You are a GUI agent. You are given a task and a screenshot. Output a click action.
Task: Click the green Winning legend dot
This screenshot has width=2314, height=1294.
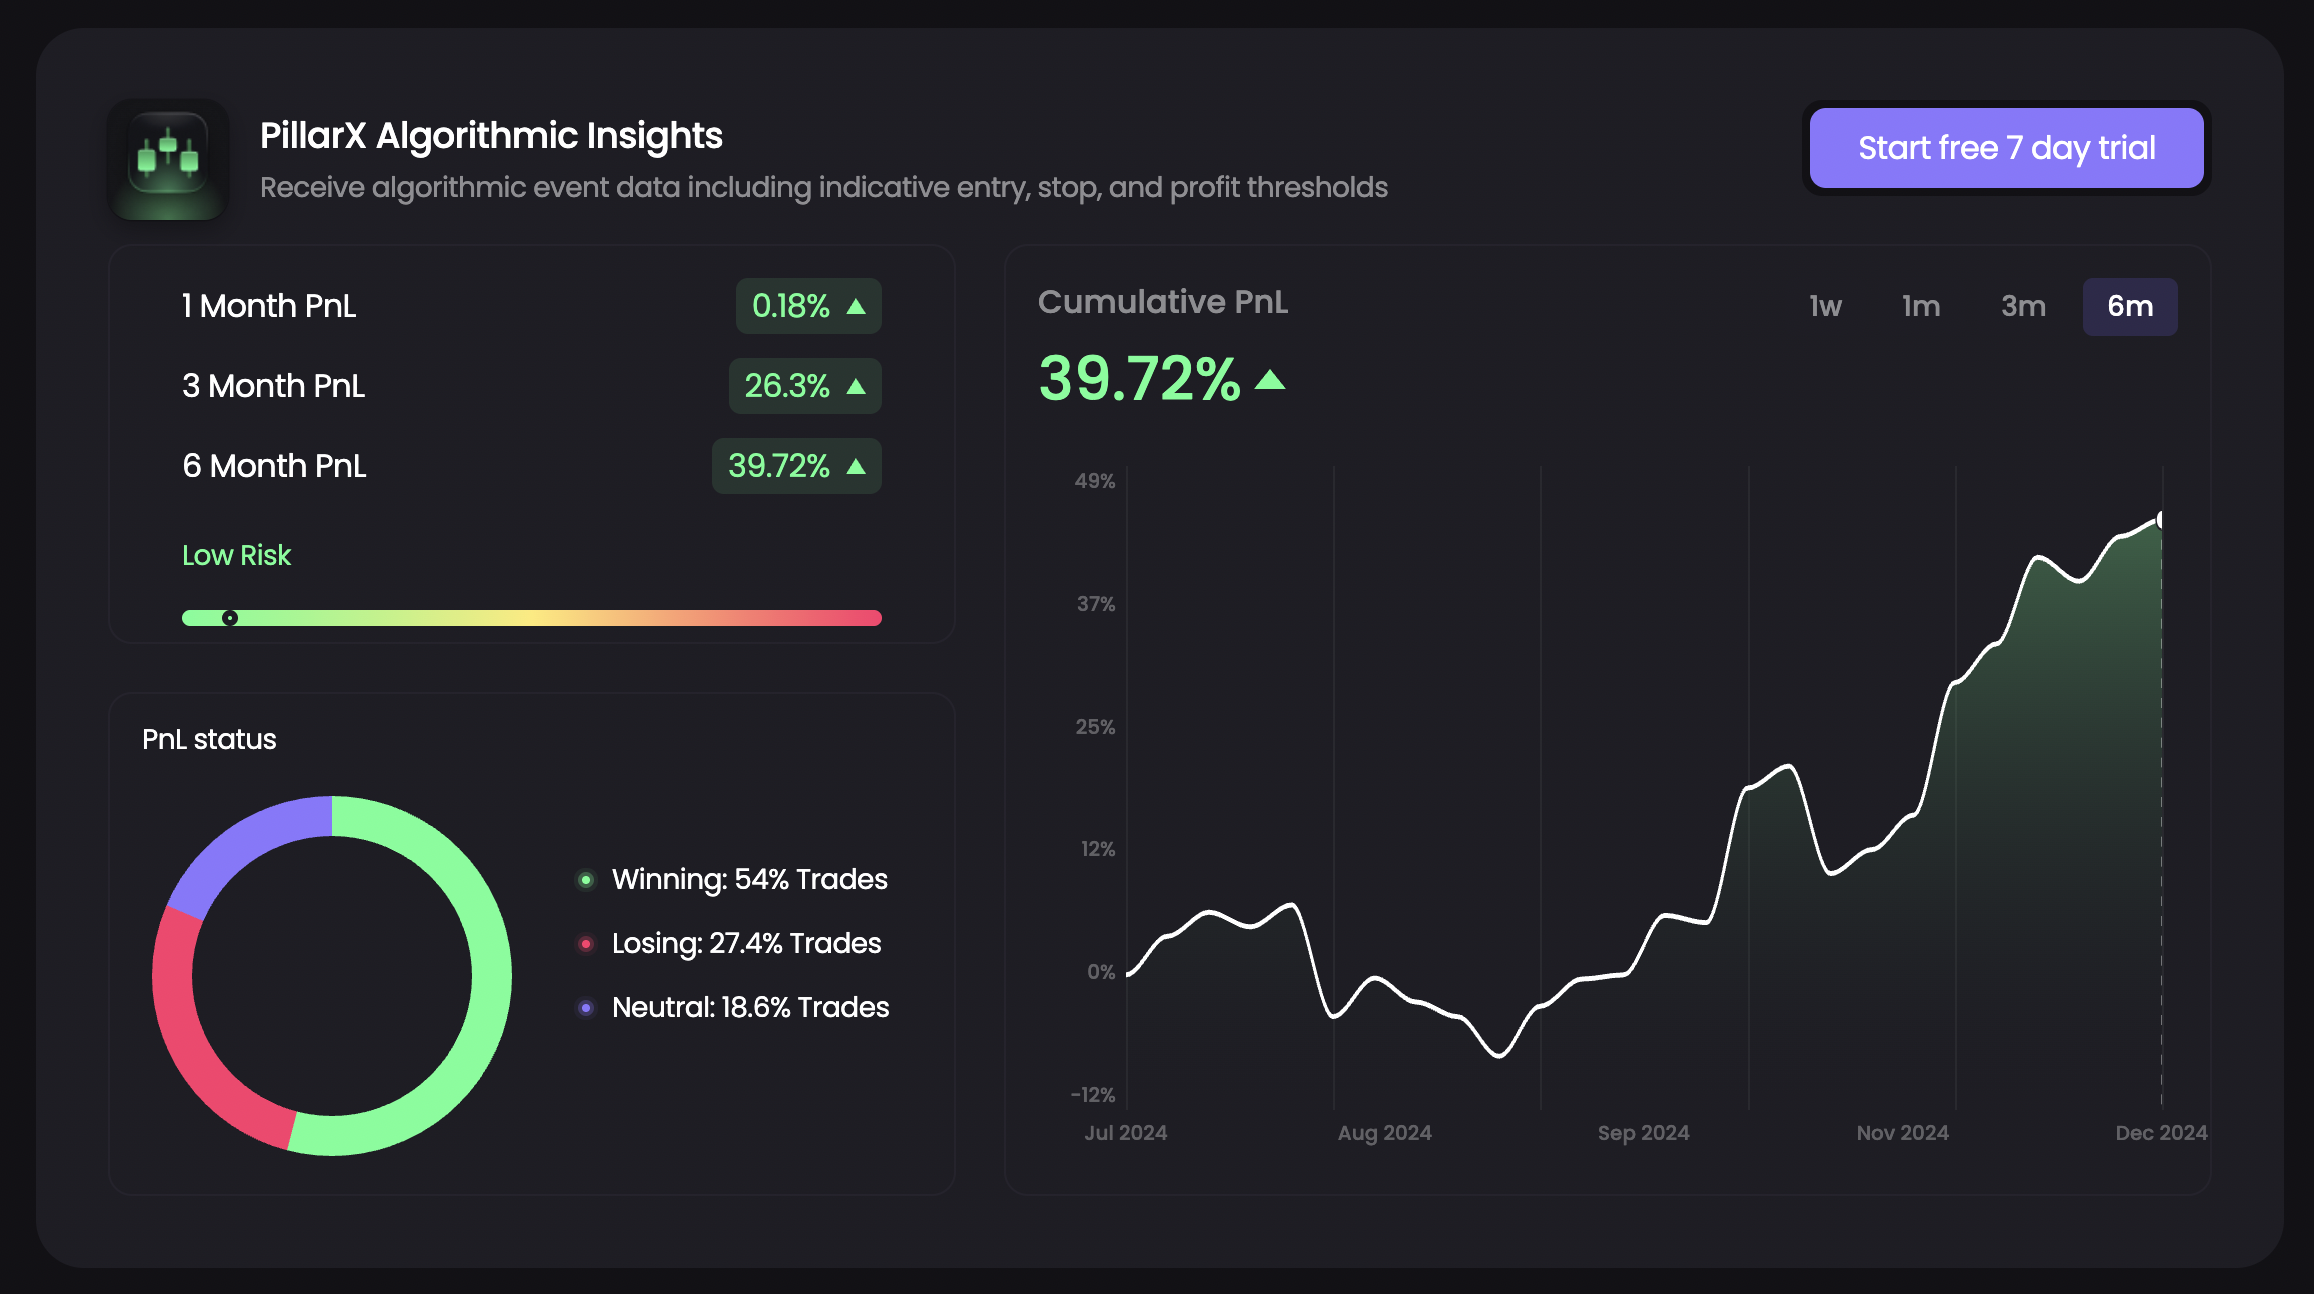point(586,880)
